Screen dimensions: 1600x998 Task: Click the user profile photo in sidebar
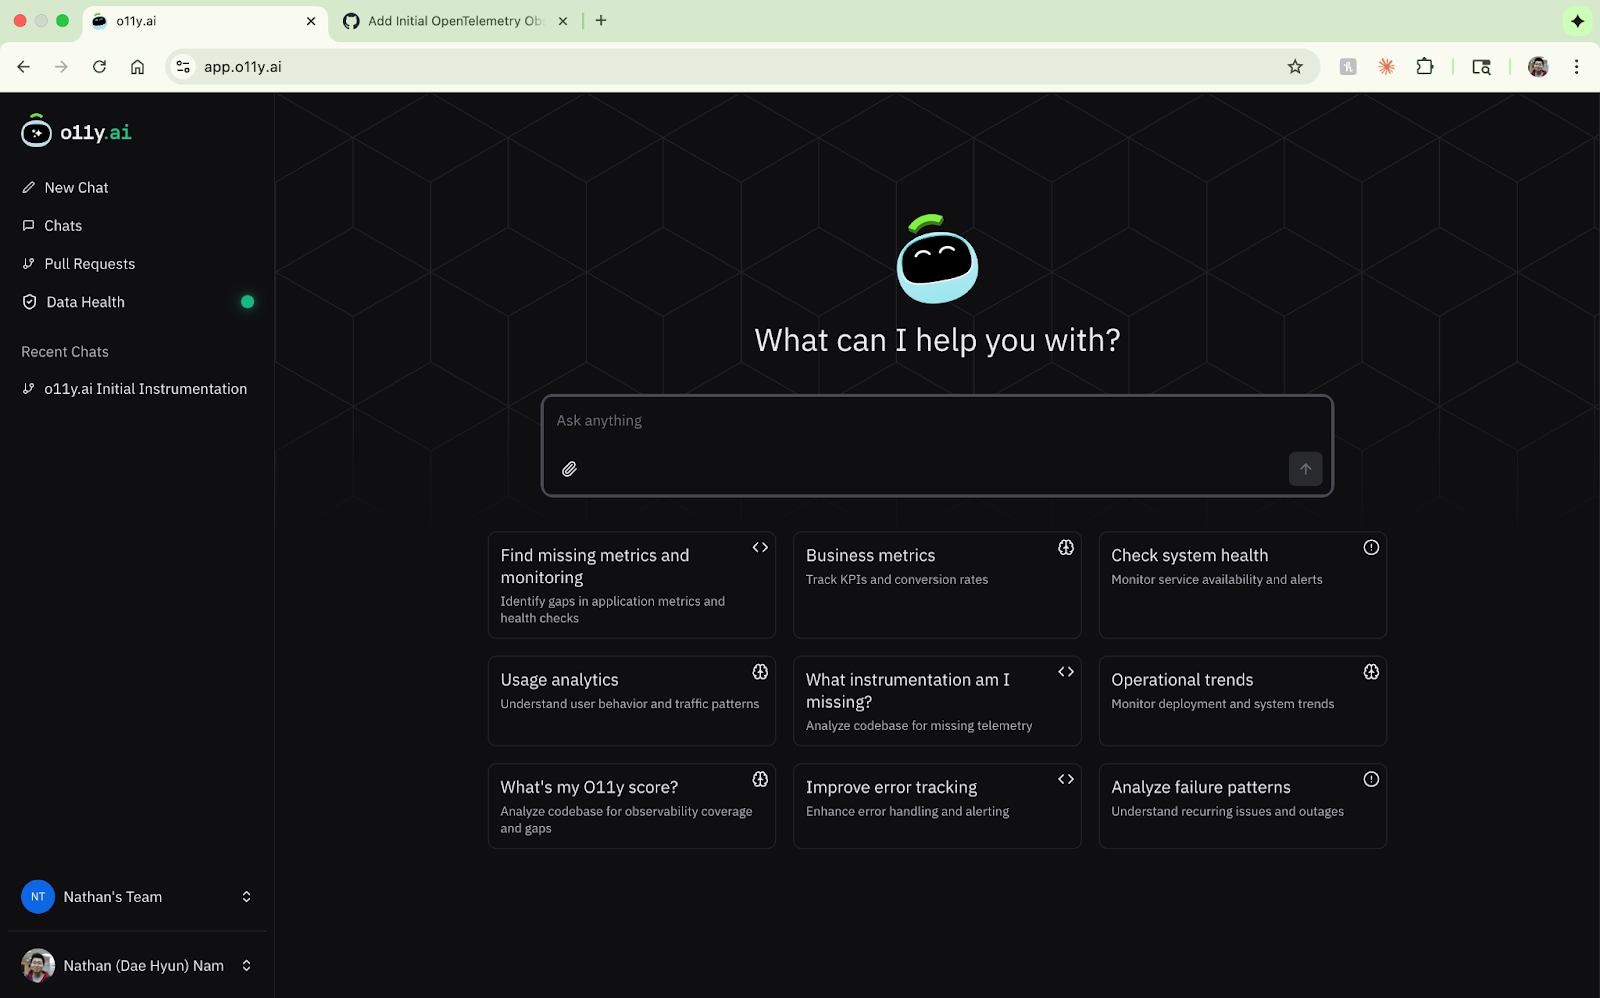point(38,965)
